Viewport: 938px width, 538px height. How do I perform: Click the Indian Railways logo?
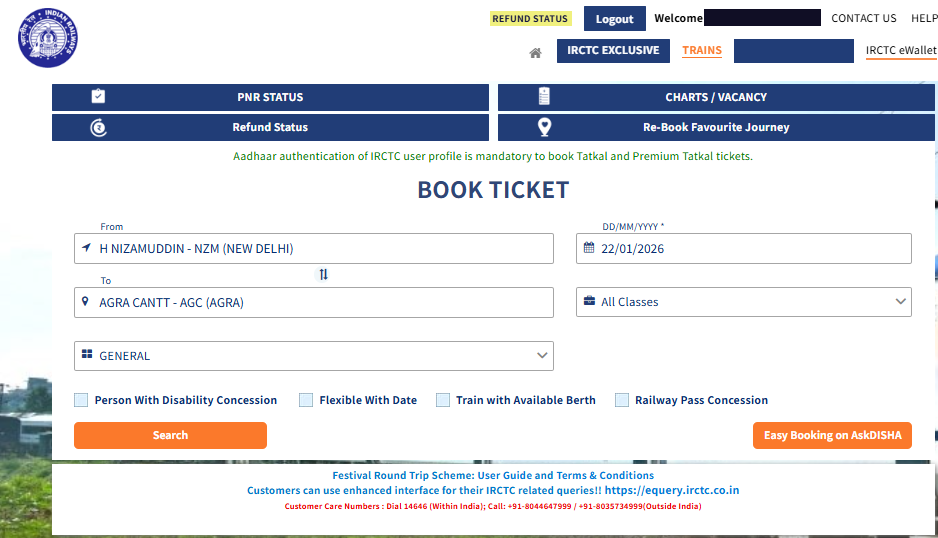point(47,39)
